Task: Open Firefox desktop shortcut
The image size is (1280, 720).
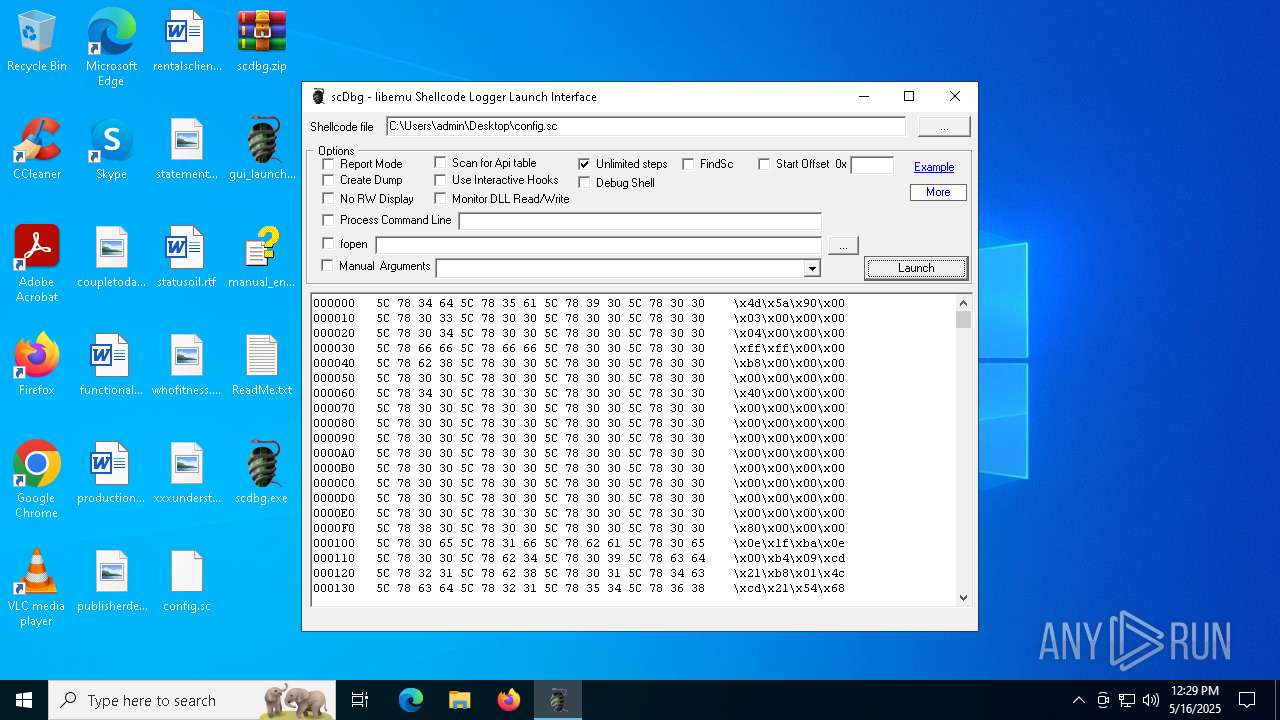Action: (x=37, y=365)
